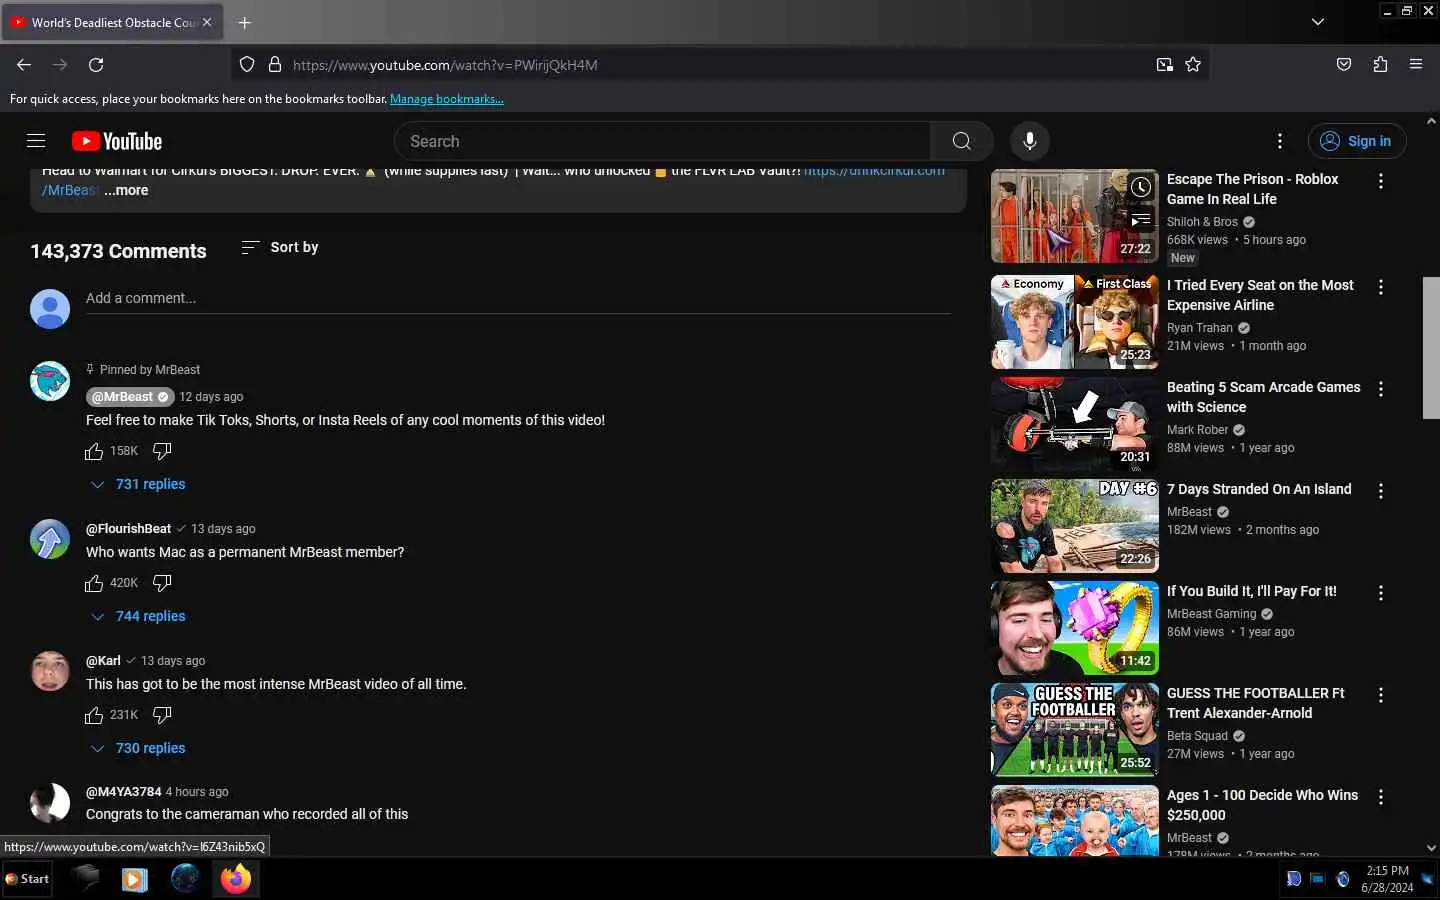The width and height of the screenshot is (1440, 900).
Task: Expand the 730 replies thread
Action: (x=138, y=748)
